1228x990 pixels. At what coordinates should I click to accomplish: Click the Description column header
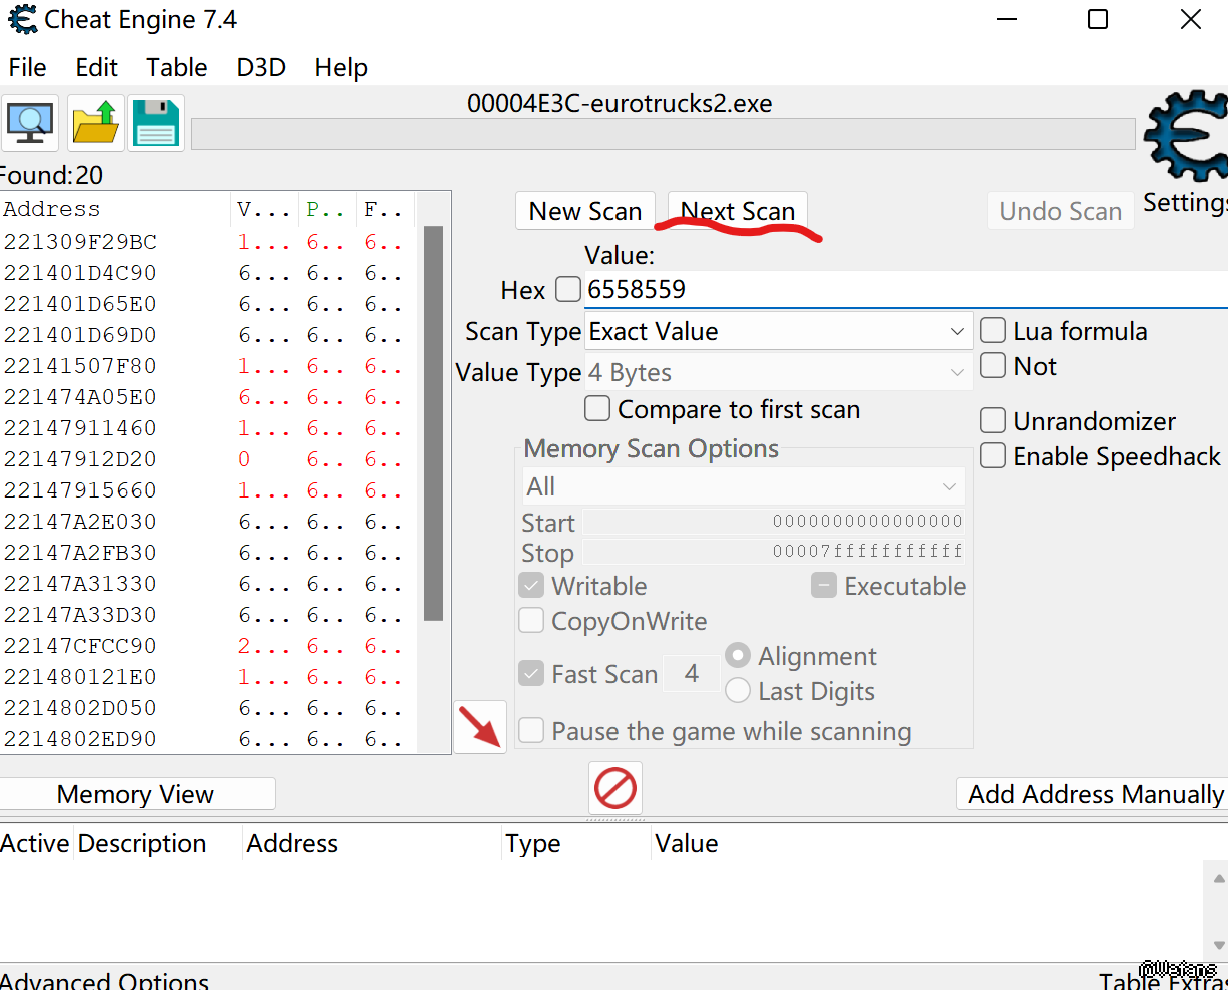click(157, 843)
